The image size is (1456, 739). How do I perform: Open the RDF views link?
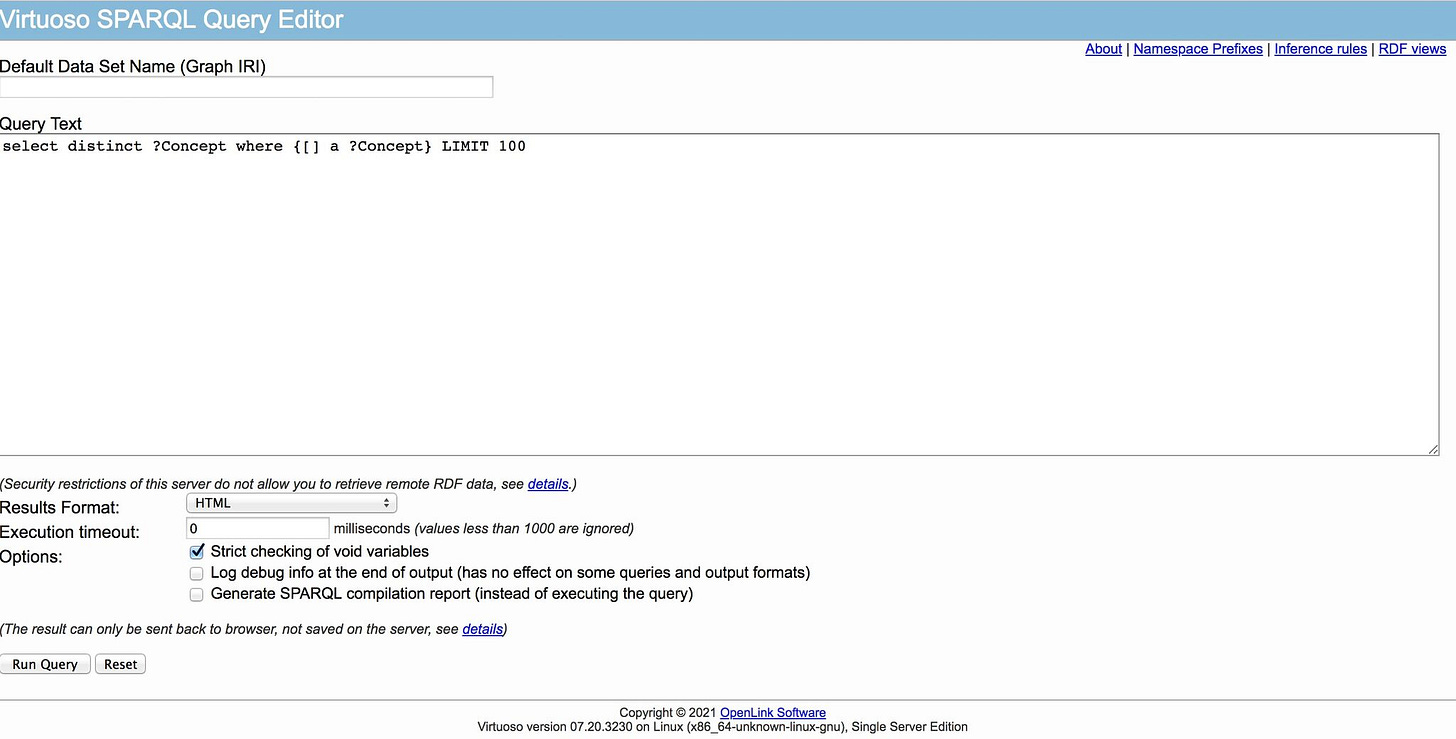pos(1412,49)
